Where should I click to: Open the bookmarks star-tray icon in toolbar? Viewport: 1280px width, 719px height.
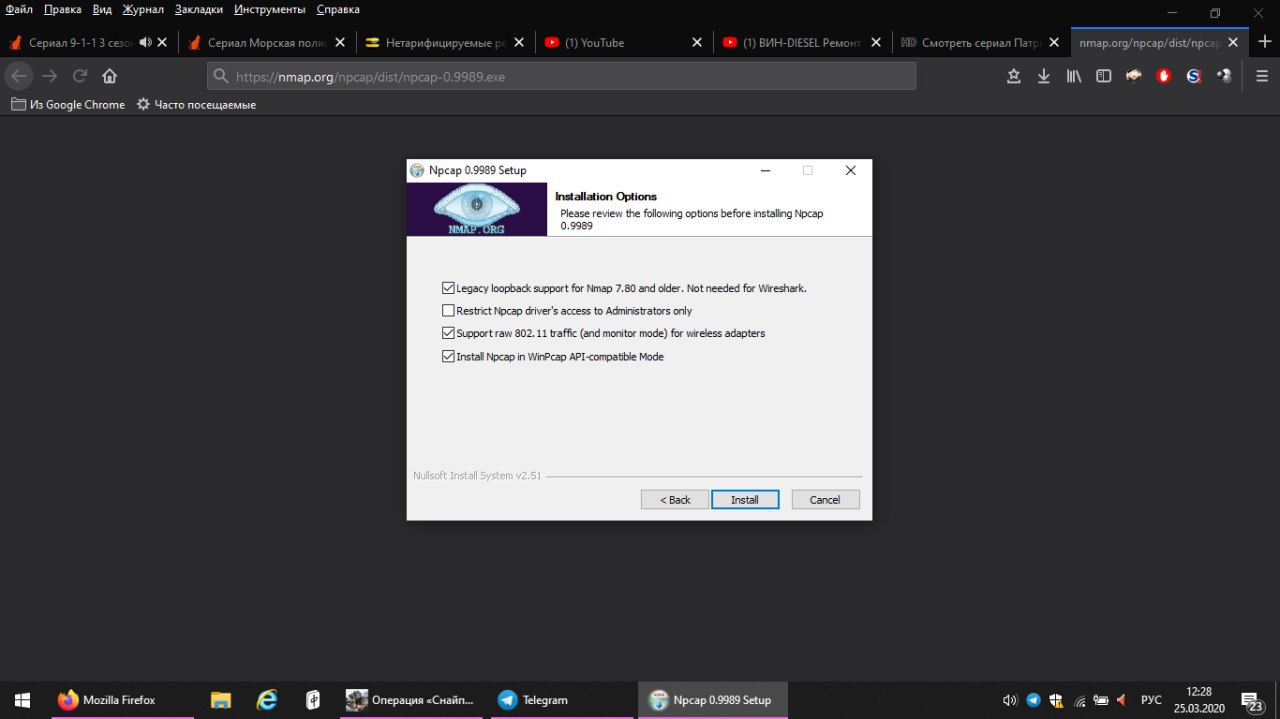pos(1014,76)
